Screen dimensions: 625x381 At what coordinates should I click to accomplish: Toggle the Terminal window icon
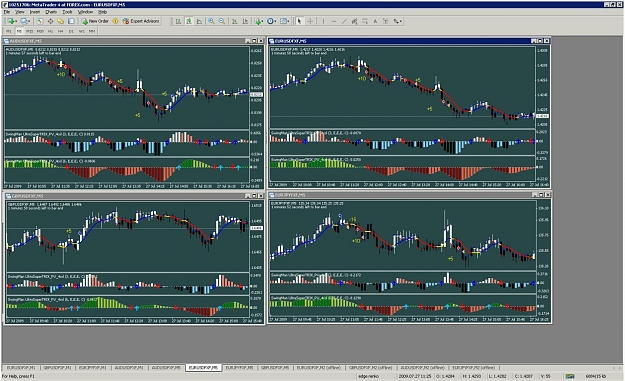click(71, 21)
